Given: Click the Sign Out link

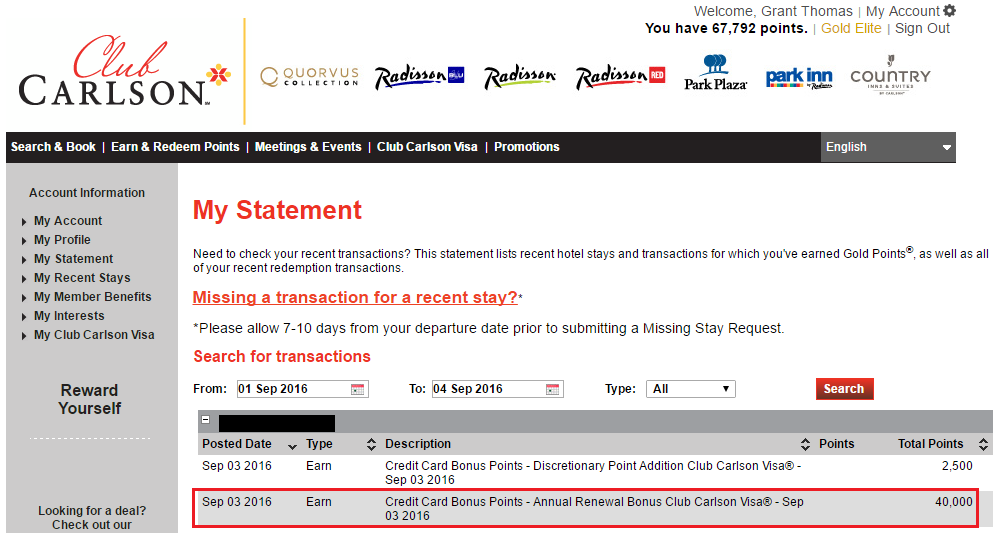Looking at the screenshot, I should click(922, 29).
